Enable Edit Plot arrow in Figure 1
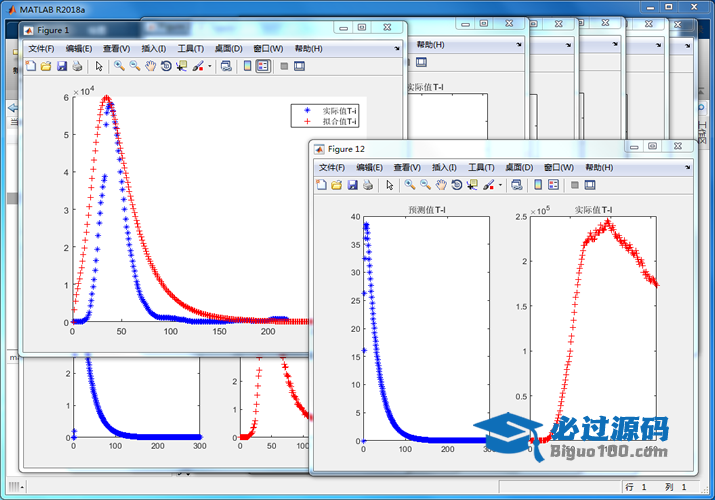This screenshot has height=500, width=715. 99,66
